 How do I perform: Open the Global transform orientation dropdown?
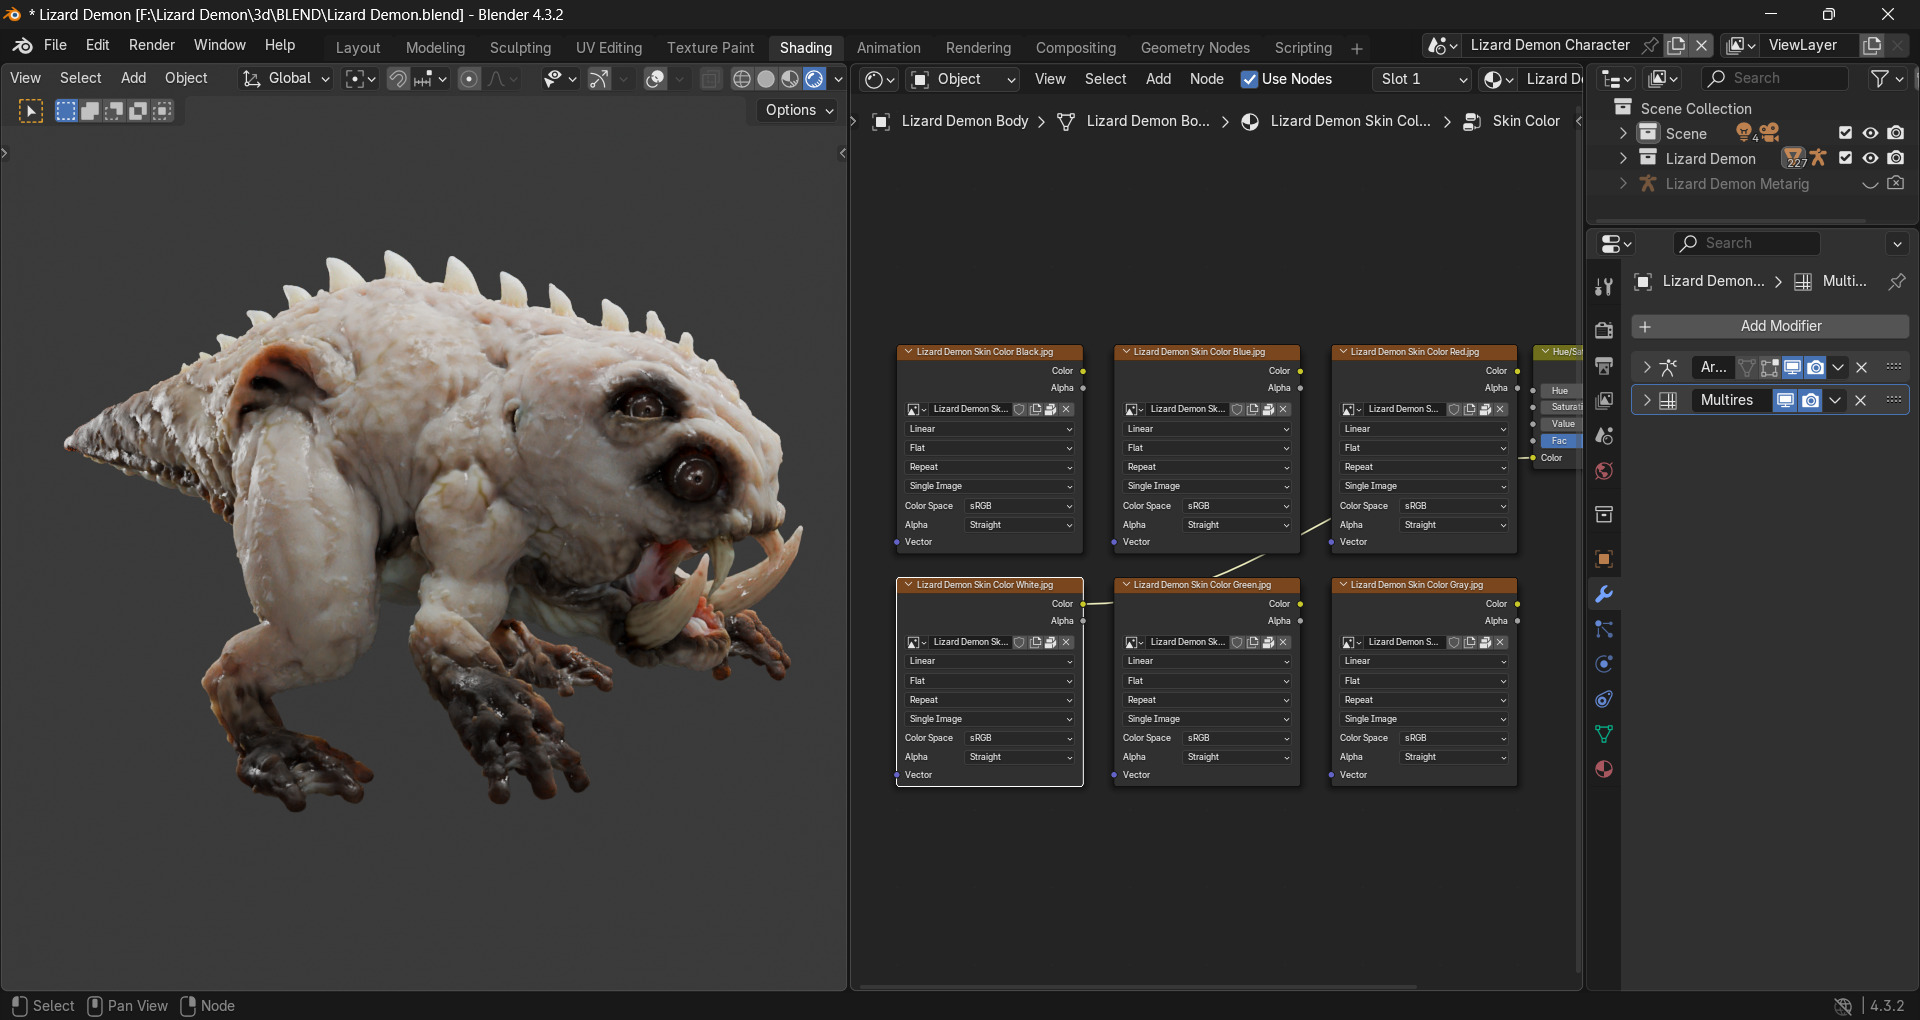tap(286, 79)
